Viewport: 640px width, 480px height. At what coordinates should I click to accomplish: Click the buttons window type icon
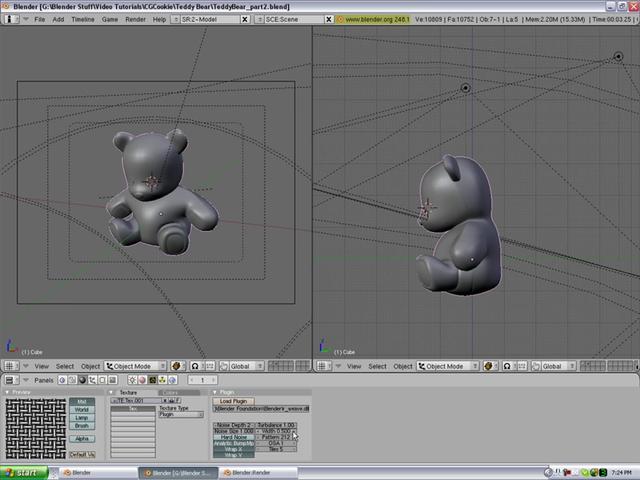(x=11, y=380)
